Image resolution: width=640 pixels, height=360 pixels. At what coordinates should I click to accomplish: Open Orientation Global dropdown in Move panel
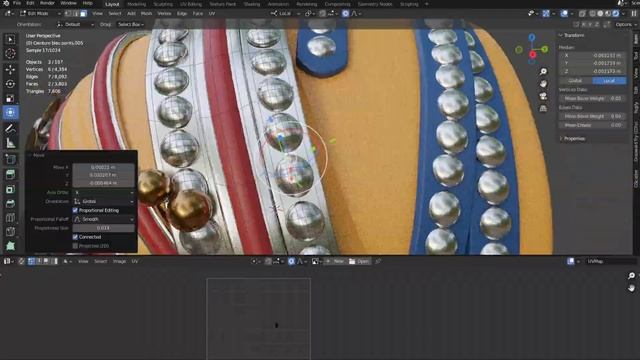104,201
